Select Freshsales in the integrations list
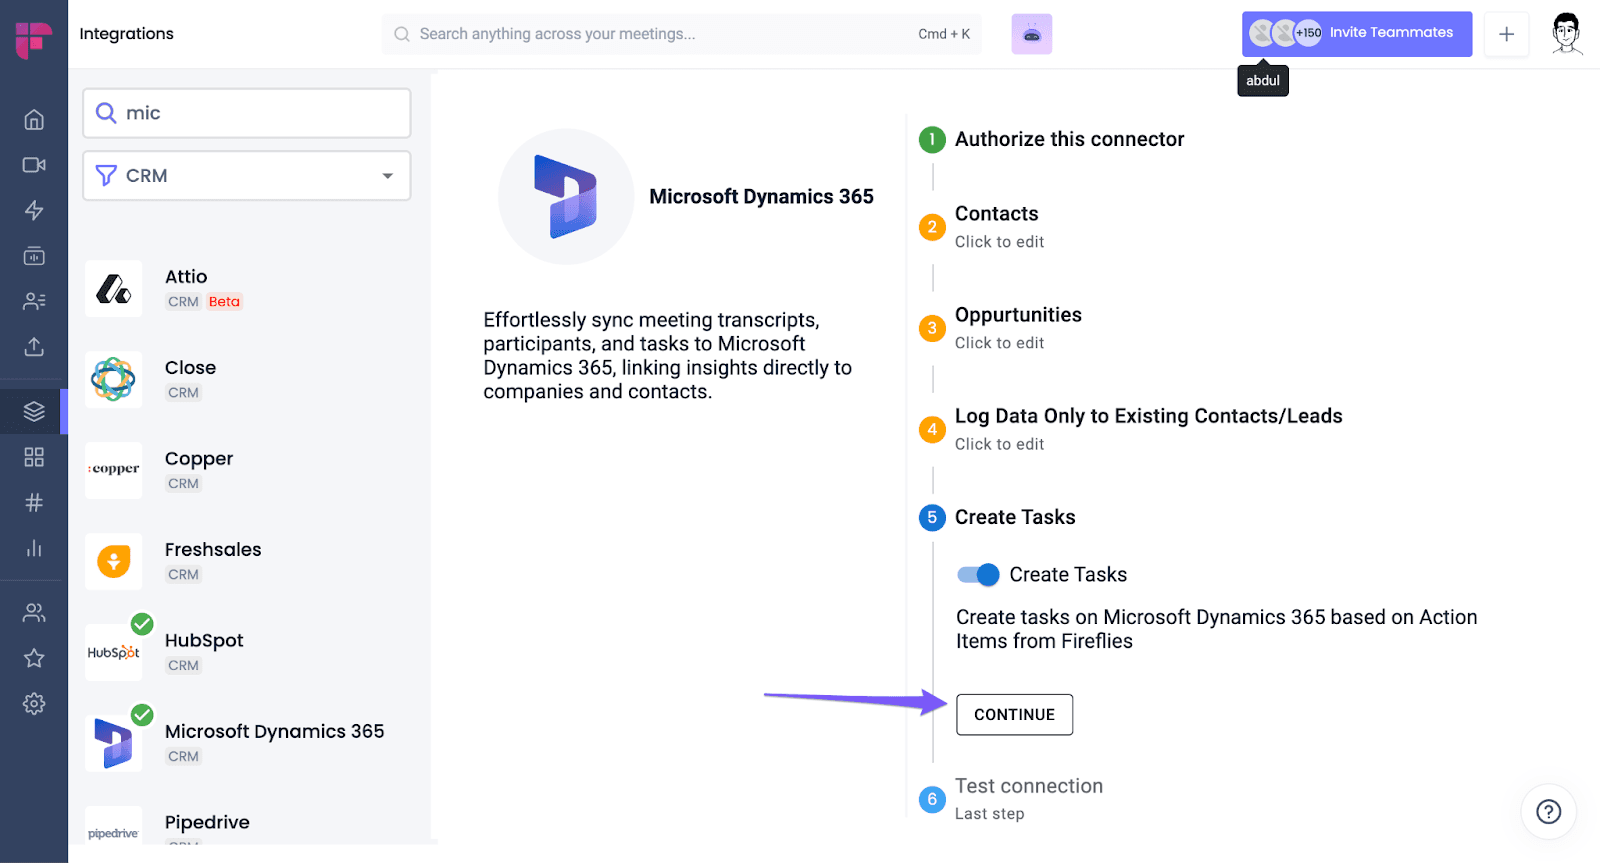 (213, 550)
